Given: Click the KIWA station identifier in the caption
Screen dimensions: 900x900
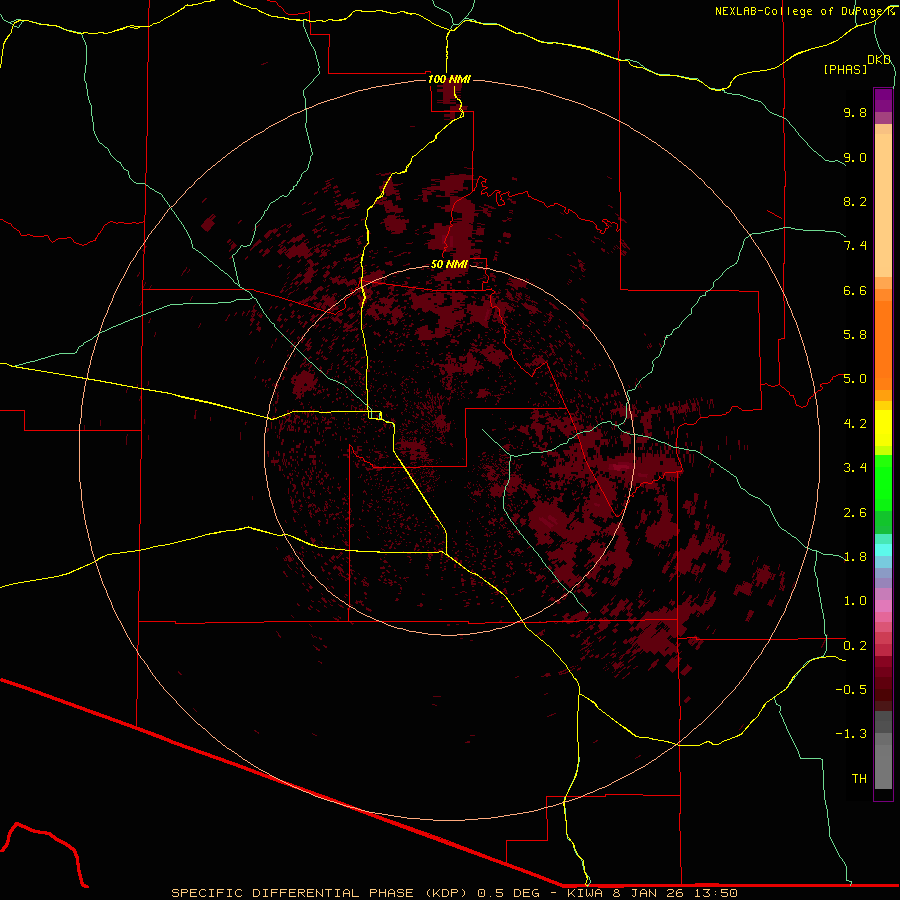Looking at the screenshot, I should (x=587, y=893).
